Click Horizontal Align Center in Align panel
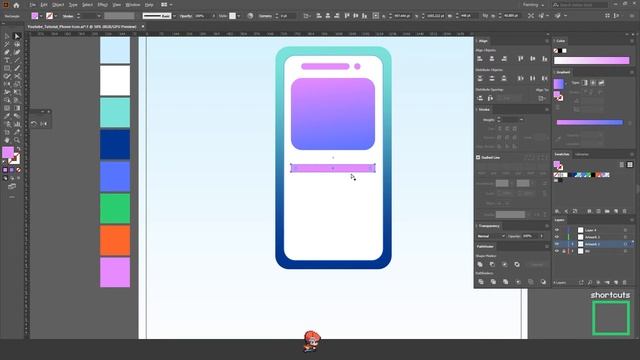This screenshot has width=640, height=360. point(492,59)
